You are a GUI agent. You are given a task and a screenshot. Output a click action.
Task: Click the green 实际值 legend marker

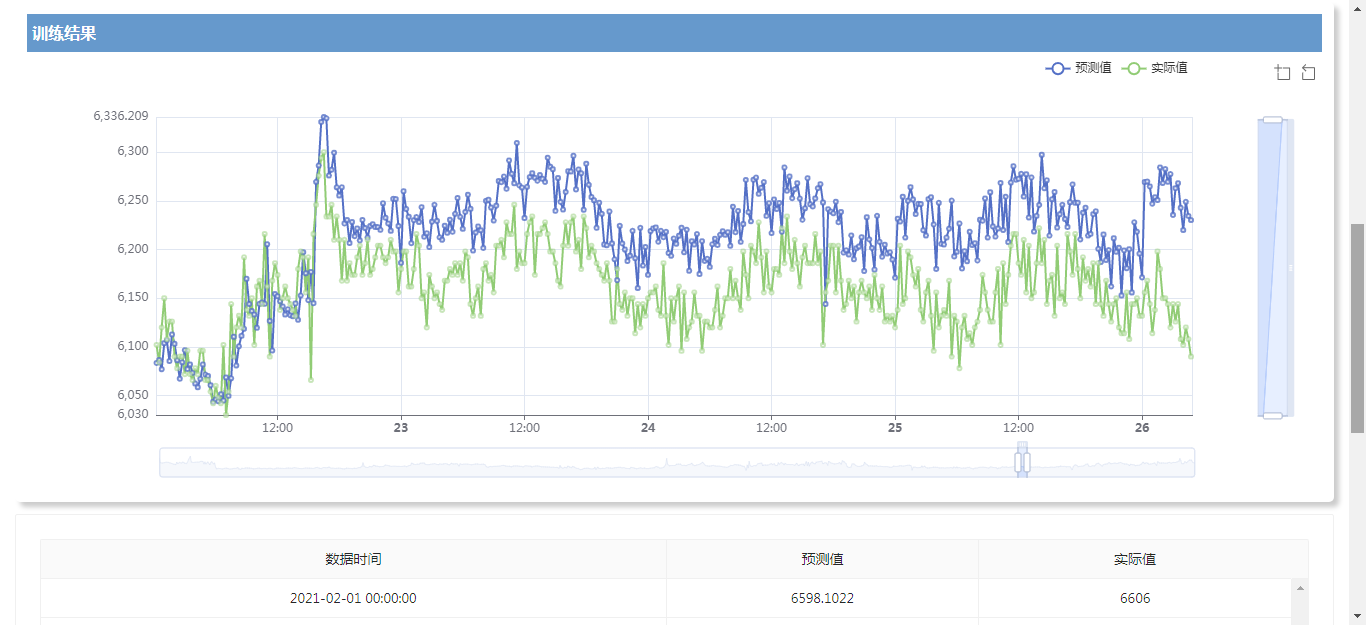pyautogui.click(x=1134, y=68)
